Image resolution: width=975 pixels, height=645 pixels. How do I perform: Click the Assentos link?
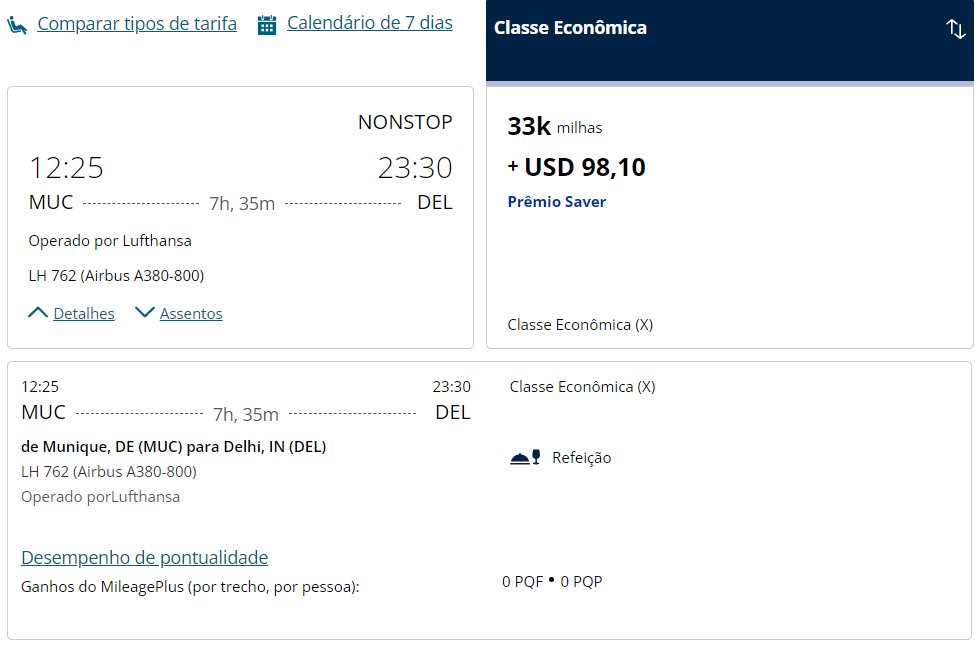click(x=191, y=313)
